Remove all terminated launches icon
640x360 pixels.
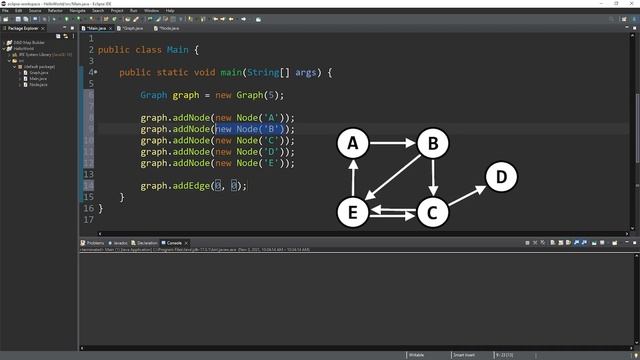542,243
